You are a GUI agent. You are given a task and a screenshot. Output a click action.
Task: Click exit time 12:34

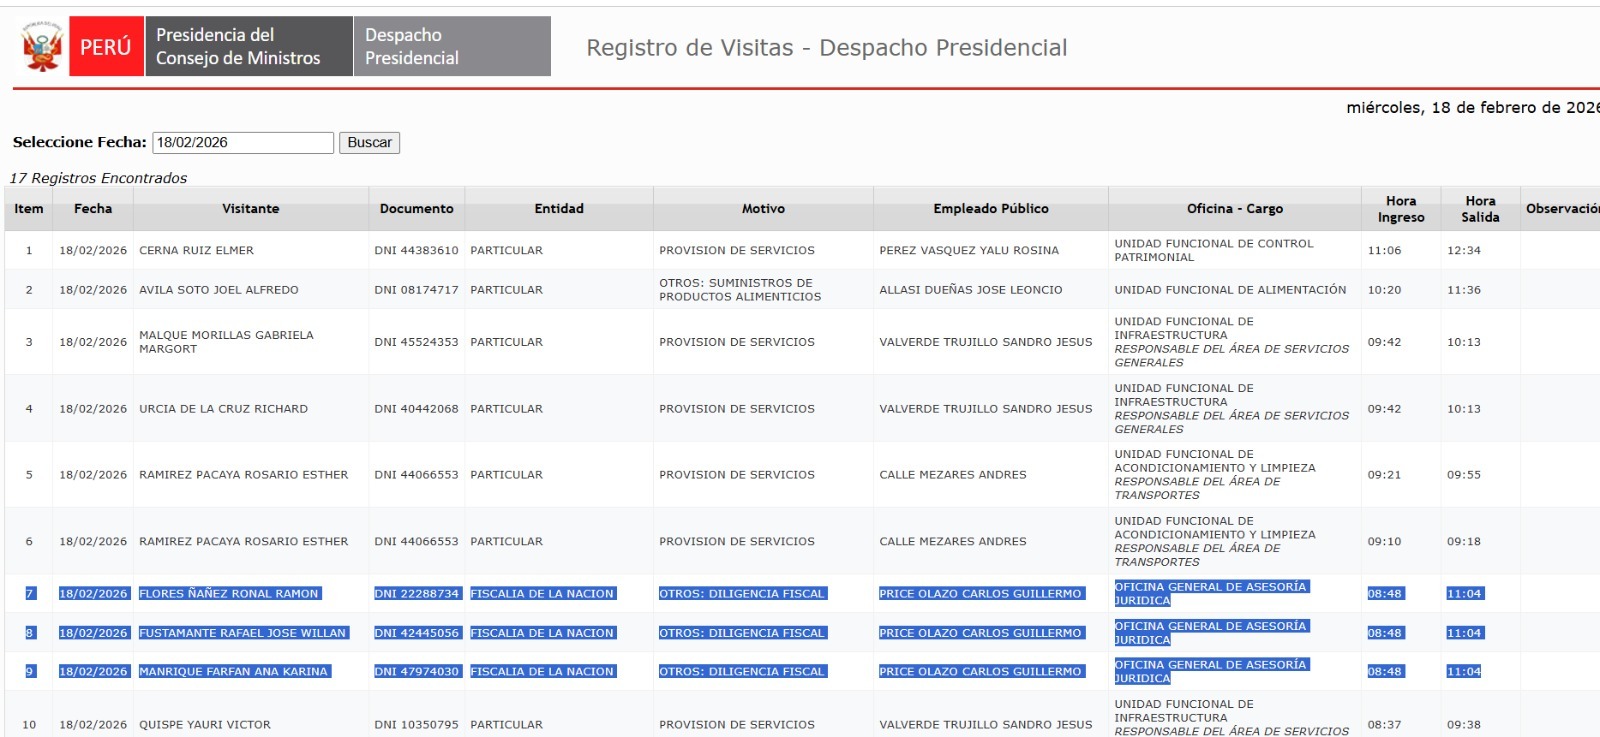[x=1464, y=251]
